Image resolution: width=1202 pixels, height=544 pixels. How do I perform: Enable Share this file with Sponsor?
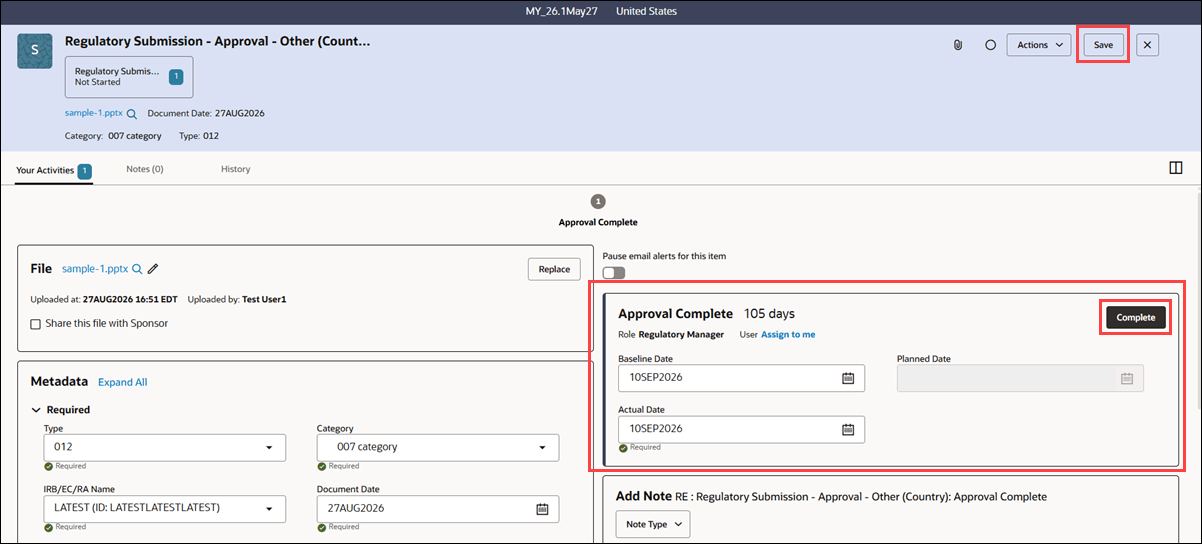click(36, 324)
